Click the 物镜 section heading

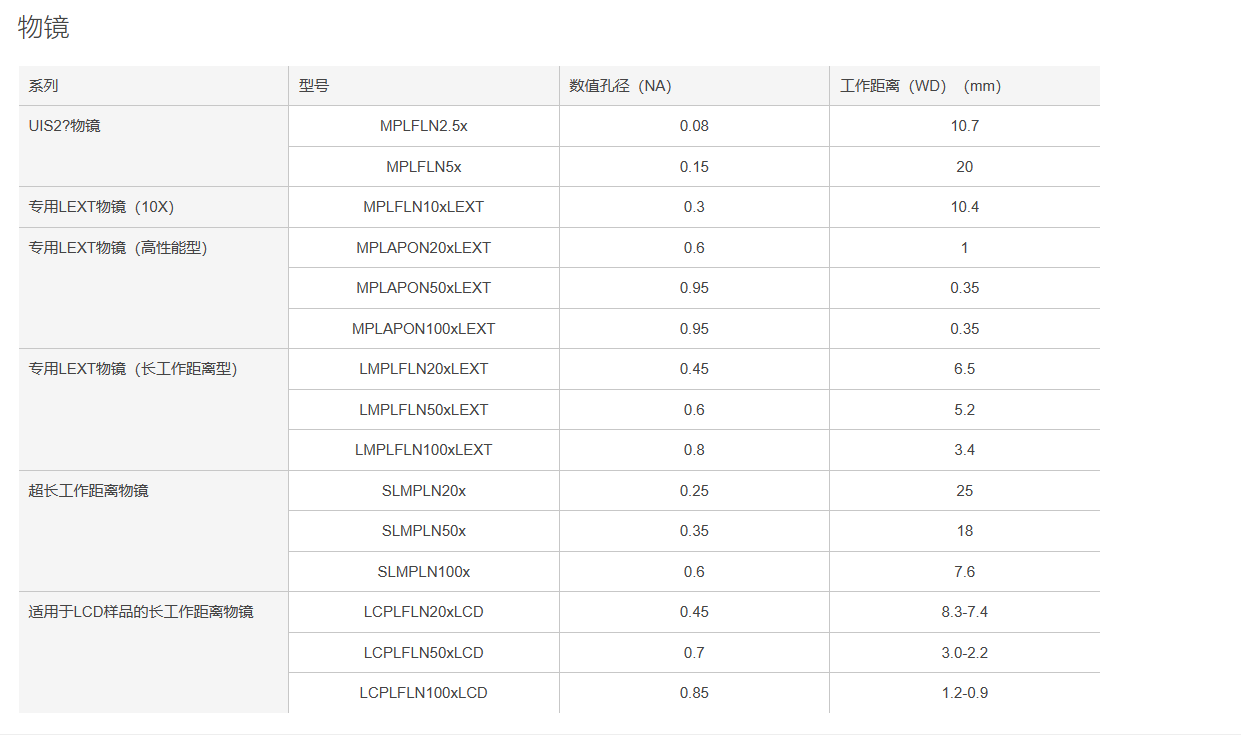coord(44,28)
